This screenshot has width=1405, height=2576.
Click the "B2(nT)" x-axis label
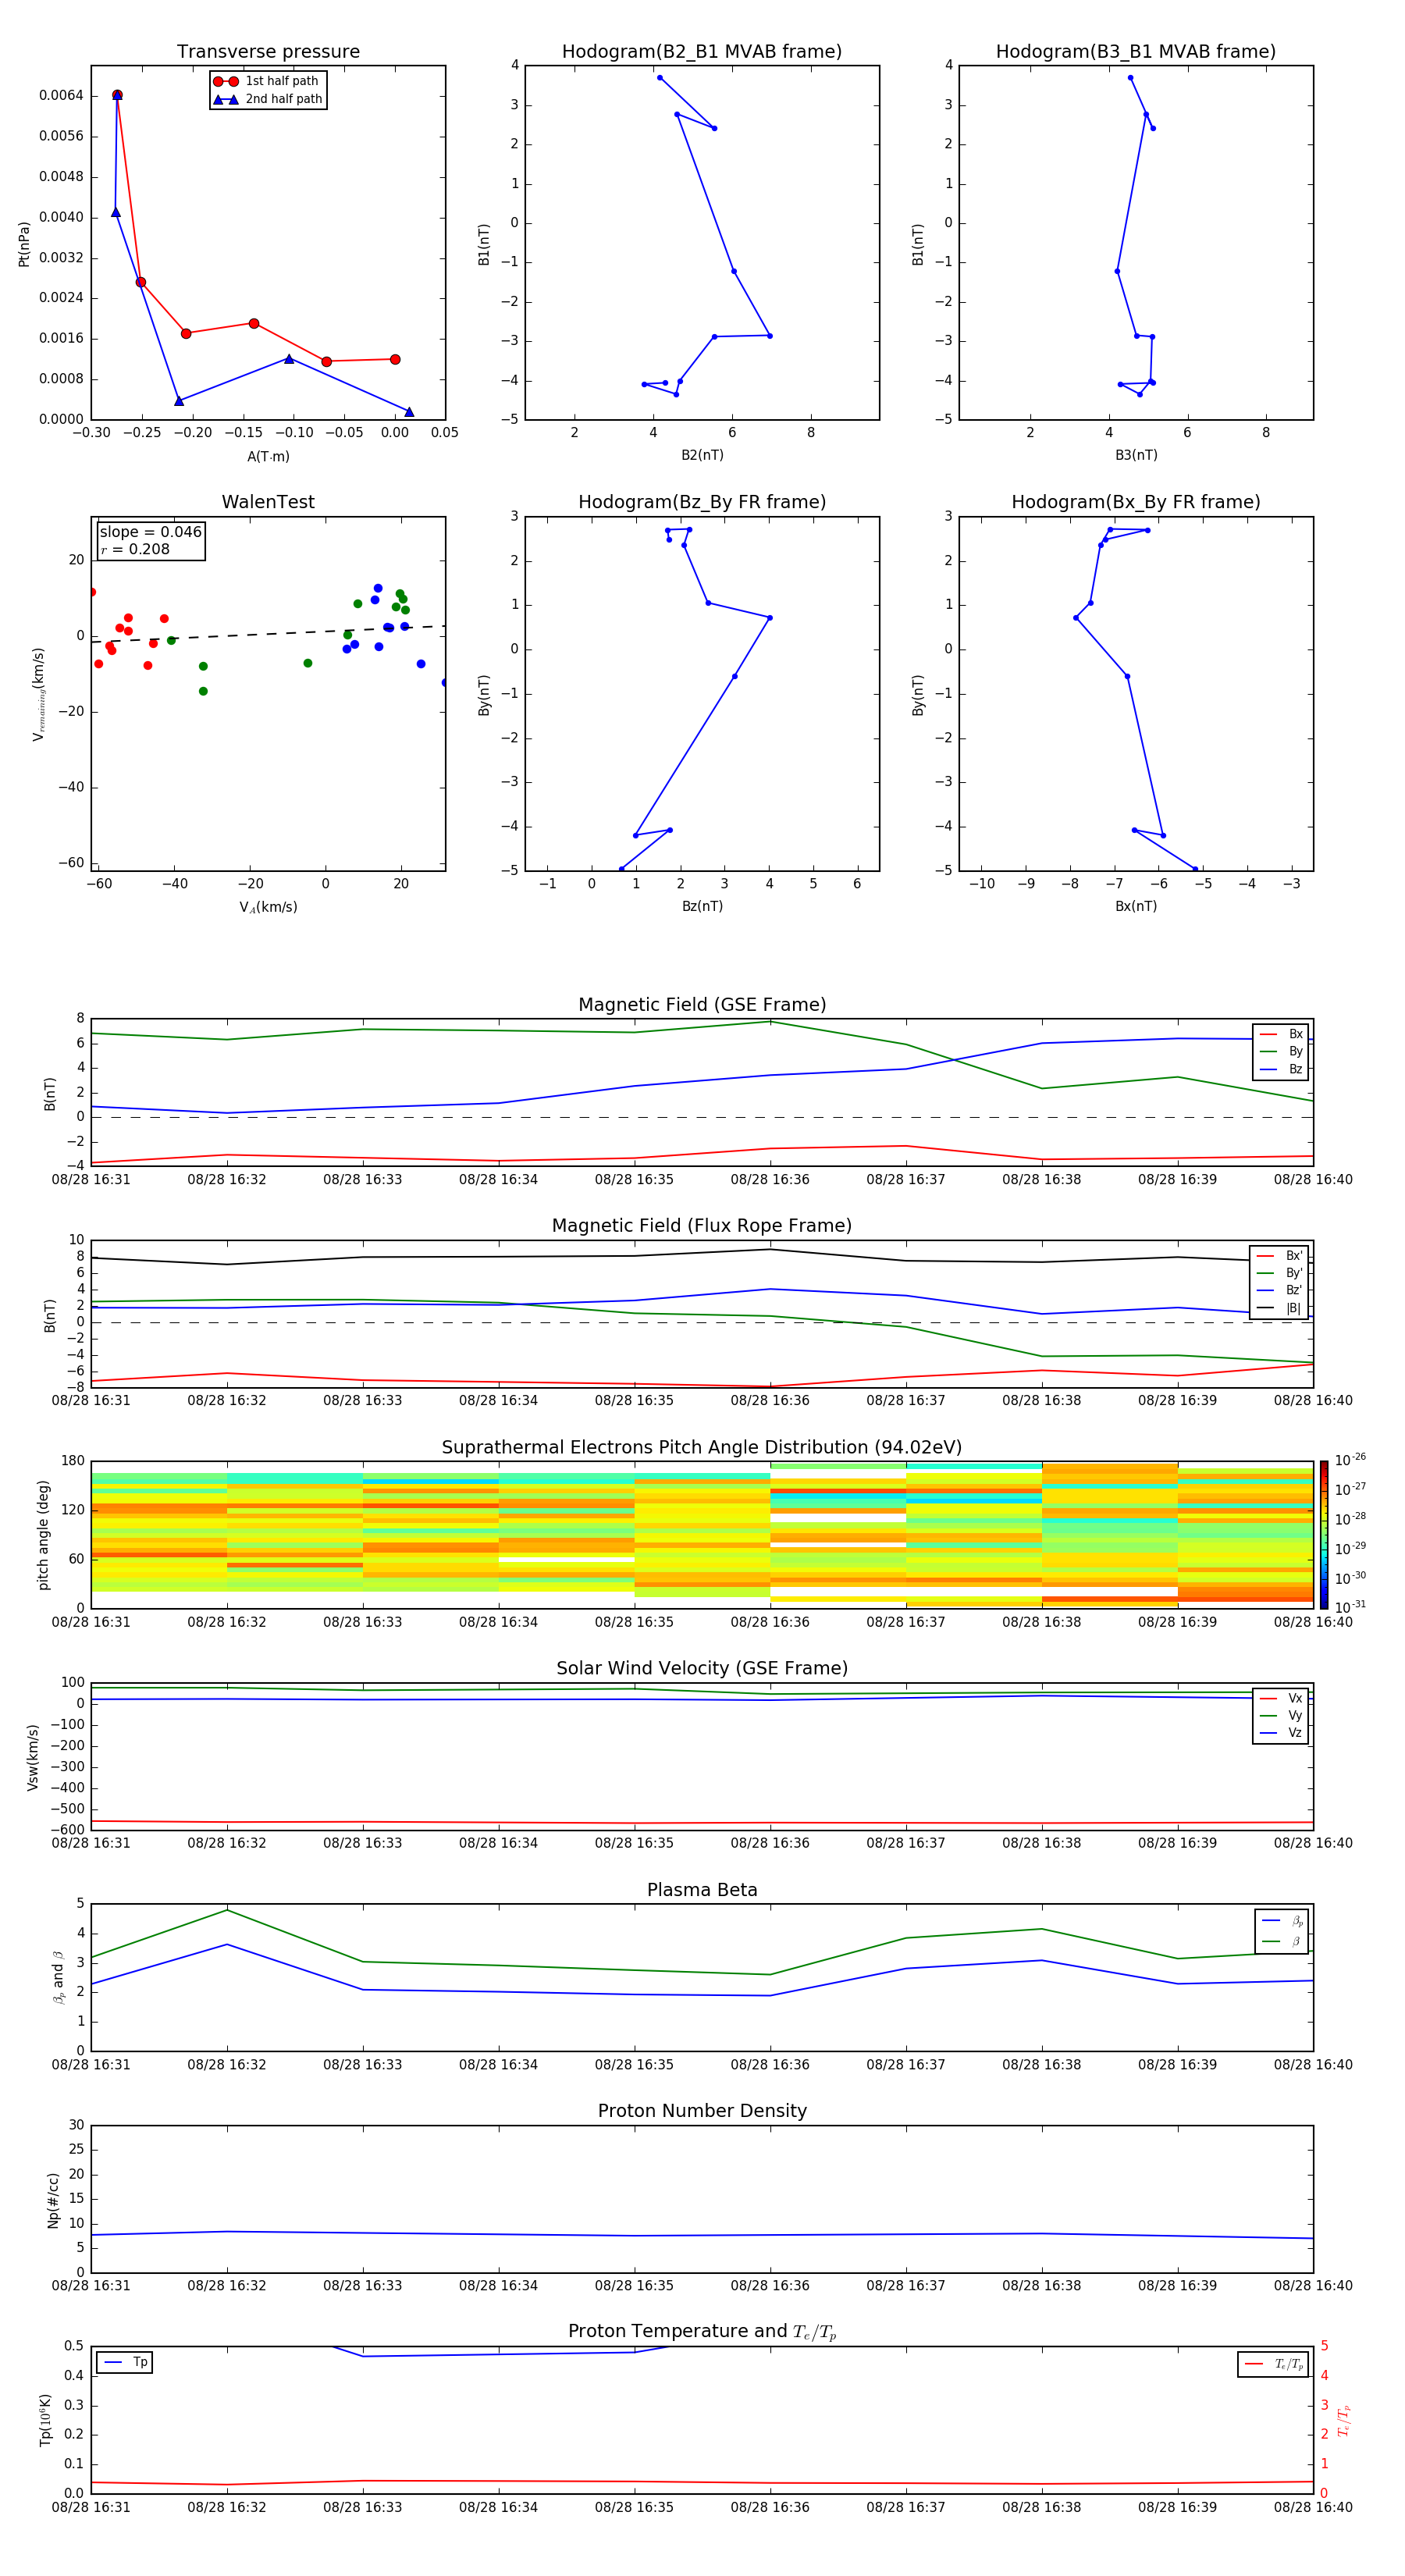(x=702, y=455)
